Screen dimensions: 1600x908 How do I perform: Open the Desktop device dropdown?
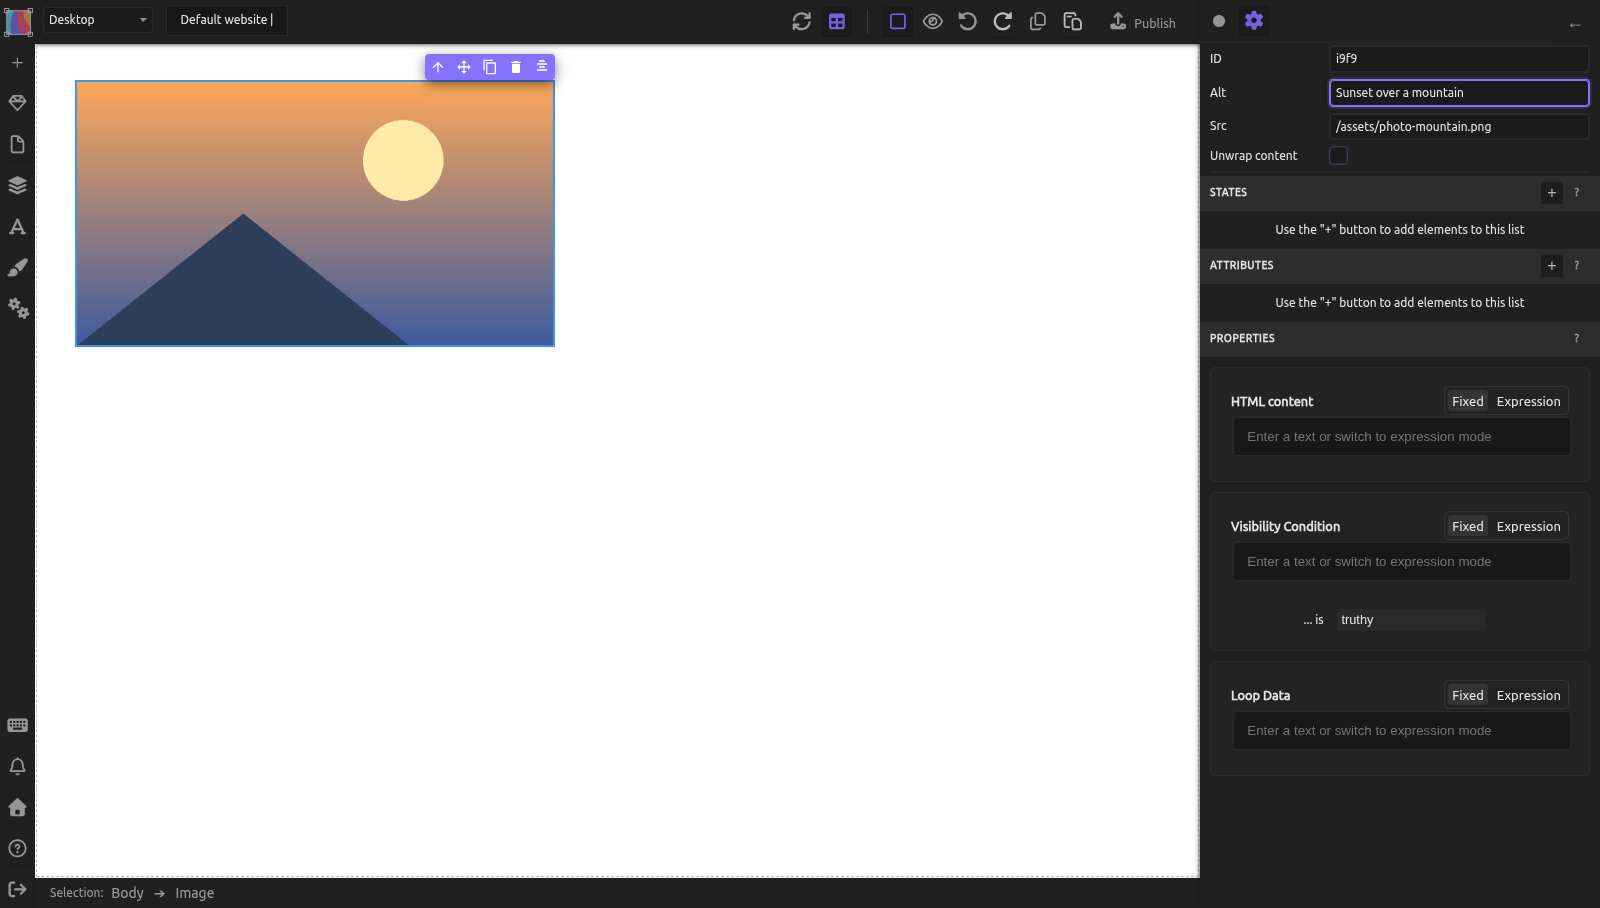pos(97,20)
